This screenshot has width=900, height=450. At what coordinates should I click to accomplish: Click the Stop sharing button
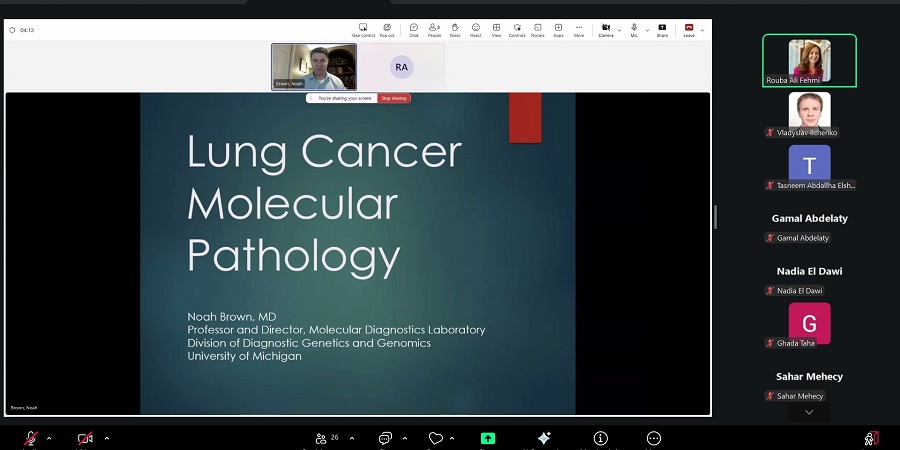(394, 98)
